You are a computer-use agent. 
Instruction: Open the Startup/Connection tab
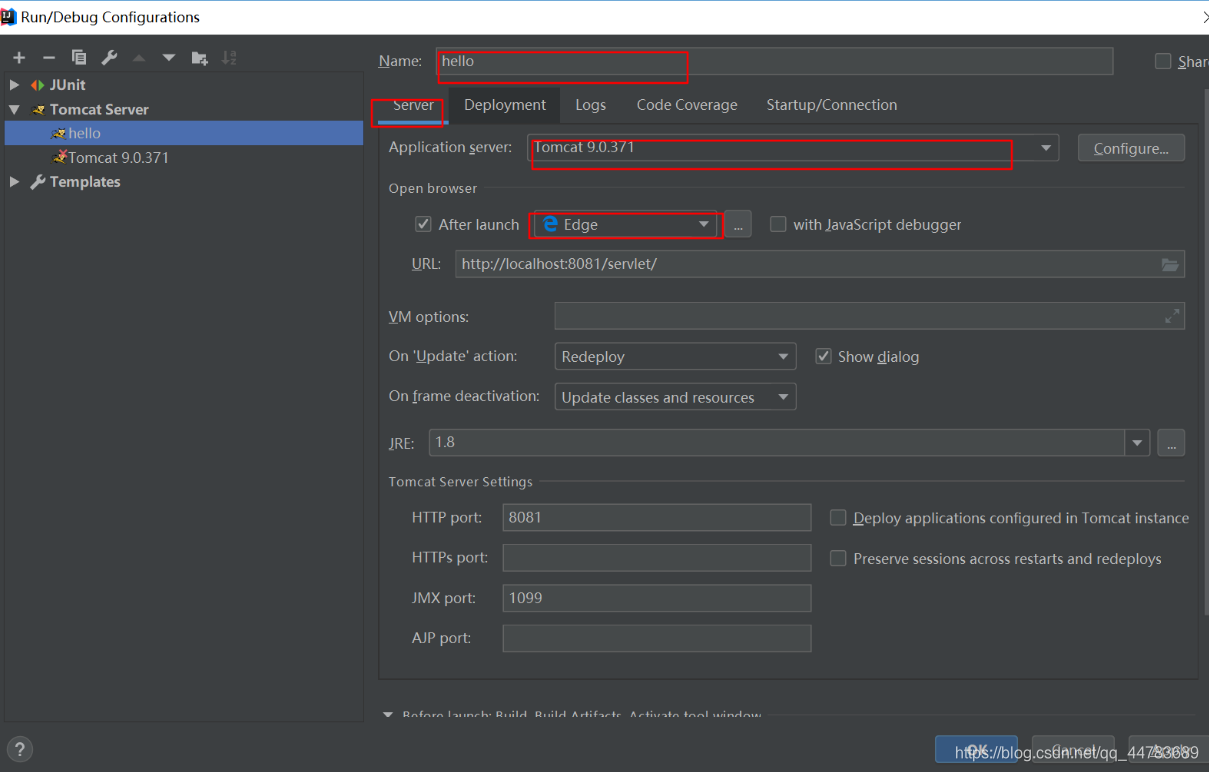coord(832,105)
